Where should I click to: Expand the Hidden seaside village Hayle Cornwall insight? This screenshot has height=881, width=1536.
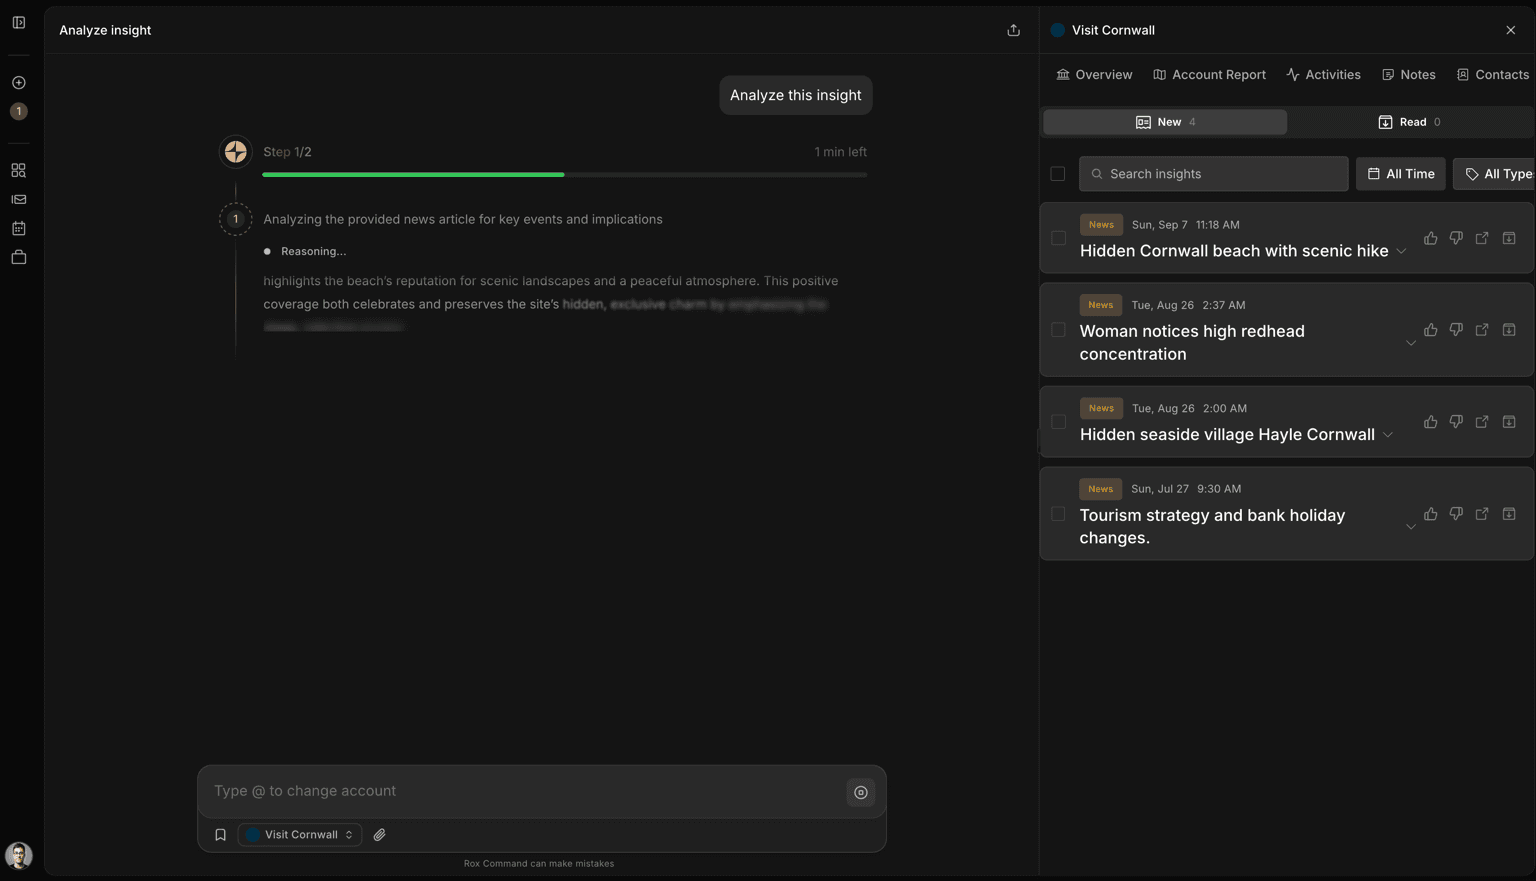pyautogui.click(x=1388, y=435)
